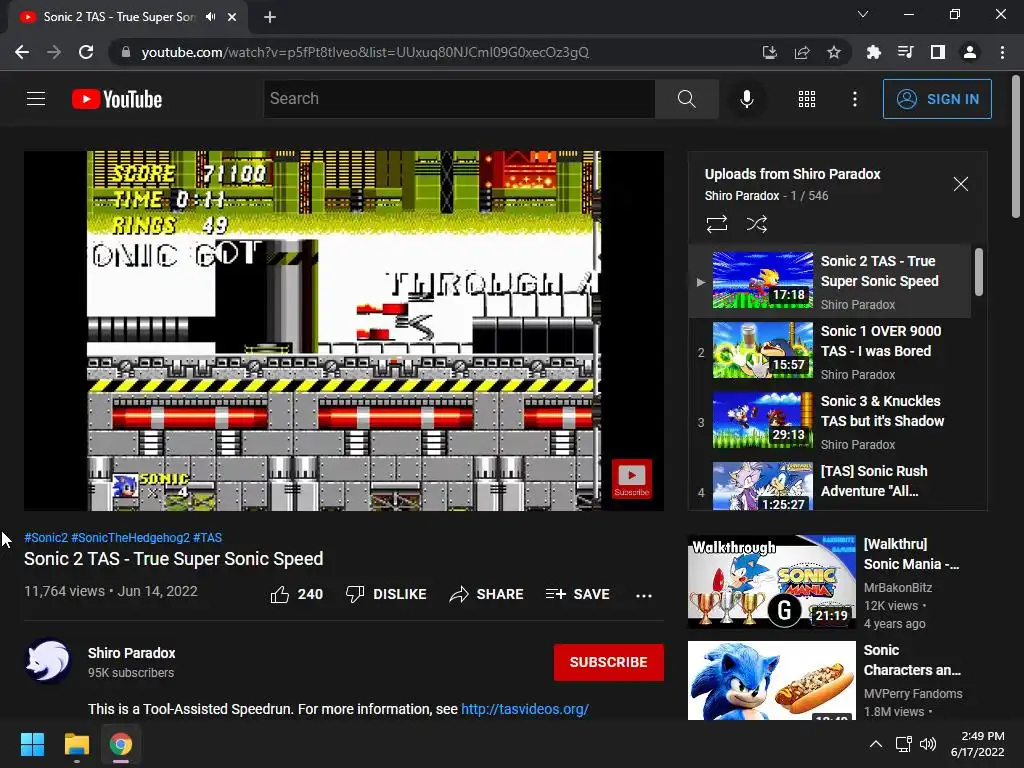Viewport: 1024px width, 768px height.
Task: Open Shiro Paradox channel name link
Action: click(131, 653)
